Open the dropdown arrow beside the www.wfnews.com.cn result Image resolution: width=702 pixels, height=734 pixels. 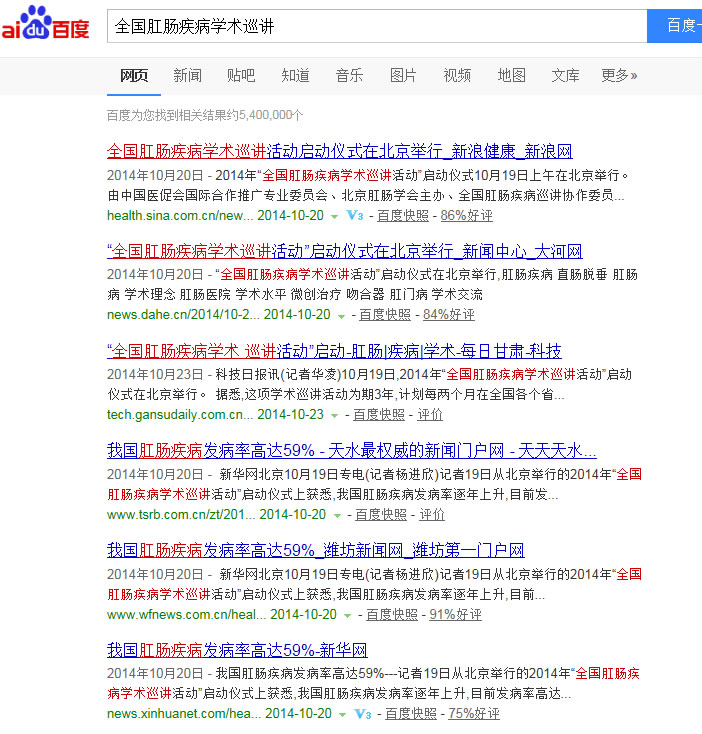(348, 615)
